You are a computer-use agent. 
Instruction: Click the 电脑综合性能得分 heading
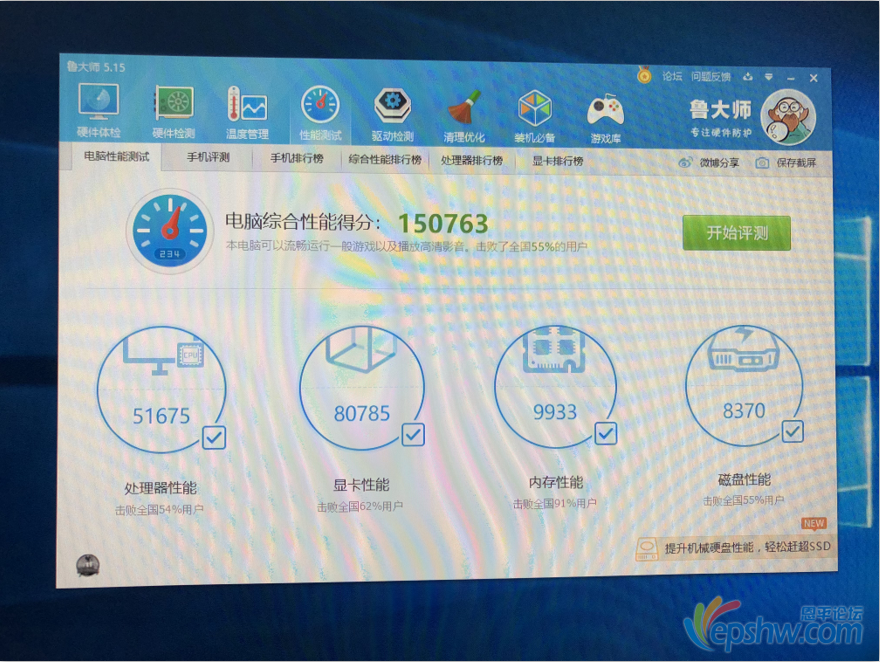303,222
